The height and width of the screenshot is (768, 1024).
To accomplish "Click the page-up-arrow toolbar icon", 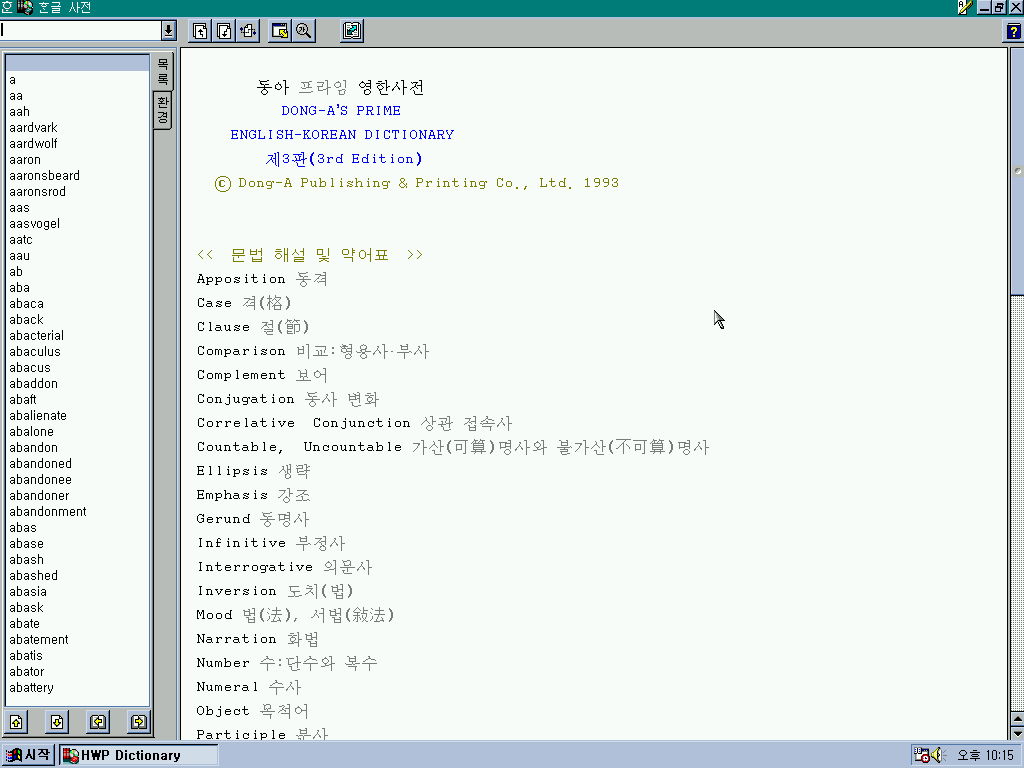I will click(200, 31).
